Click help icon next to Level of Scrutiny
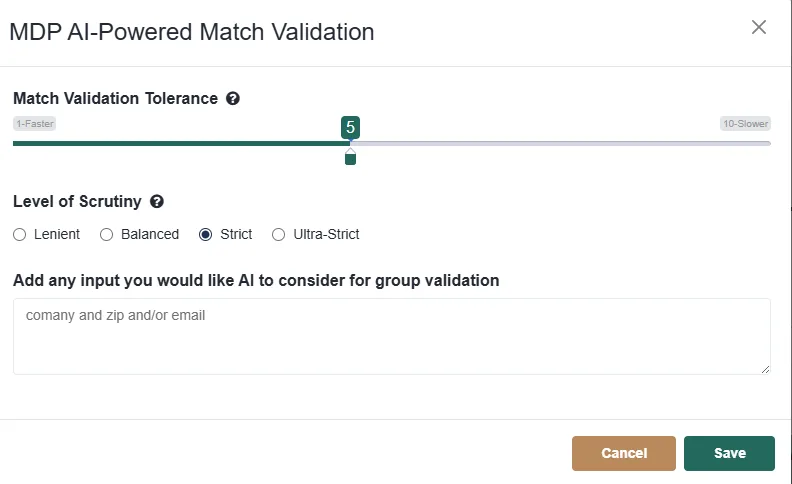This screenshot has height=484, width=792. click(157, 202)
